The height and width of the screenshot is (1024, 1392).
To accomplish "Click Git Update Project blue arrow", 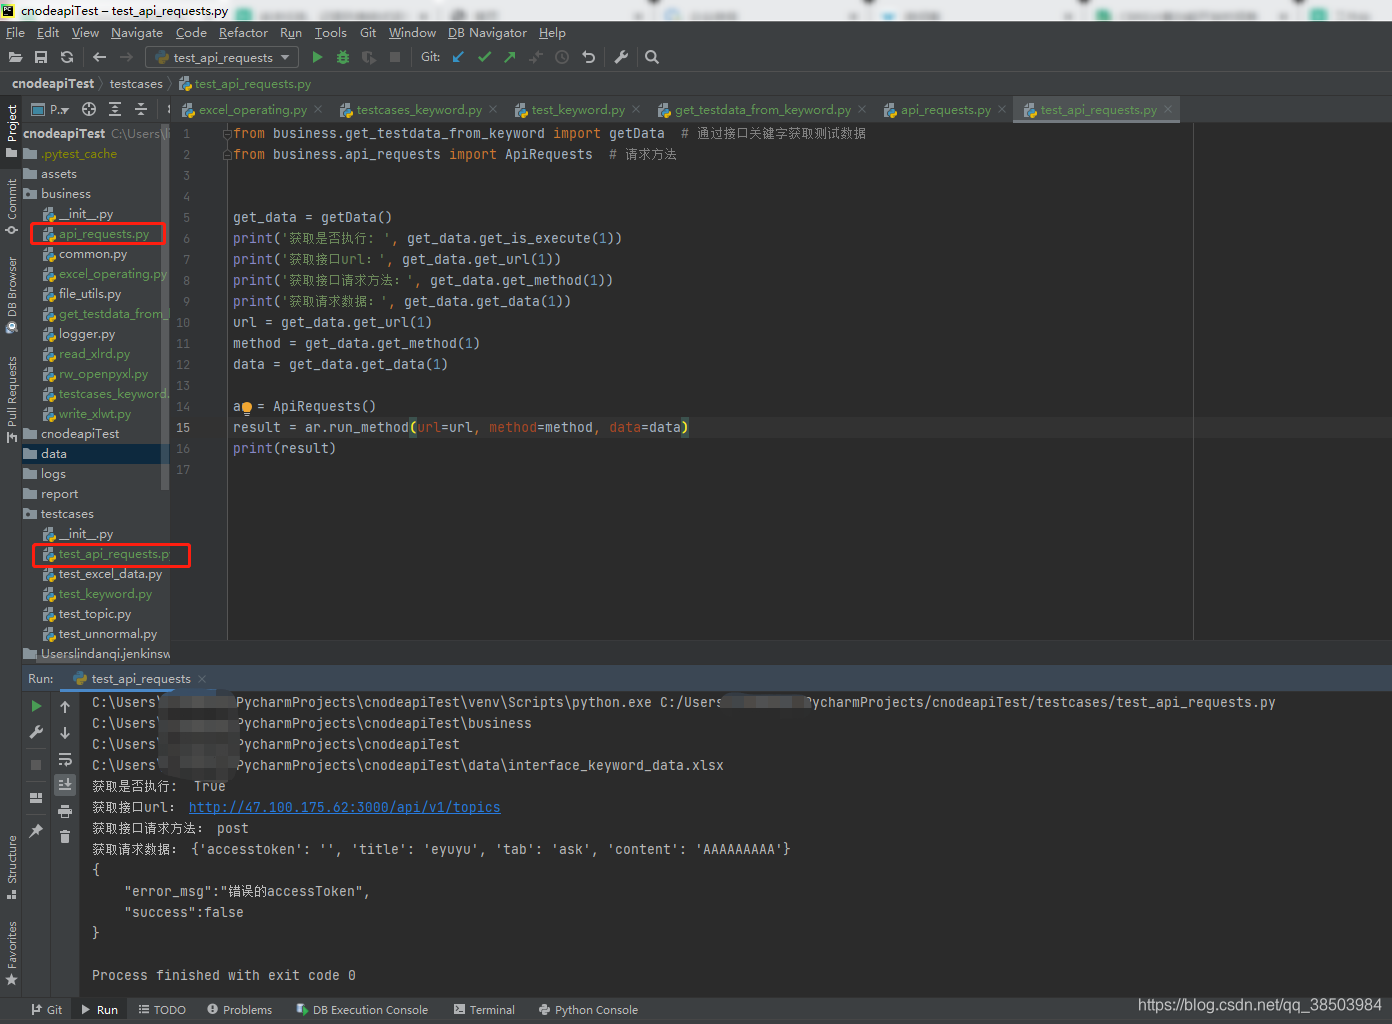I will pyautogui.click(x=458, y=57).
